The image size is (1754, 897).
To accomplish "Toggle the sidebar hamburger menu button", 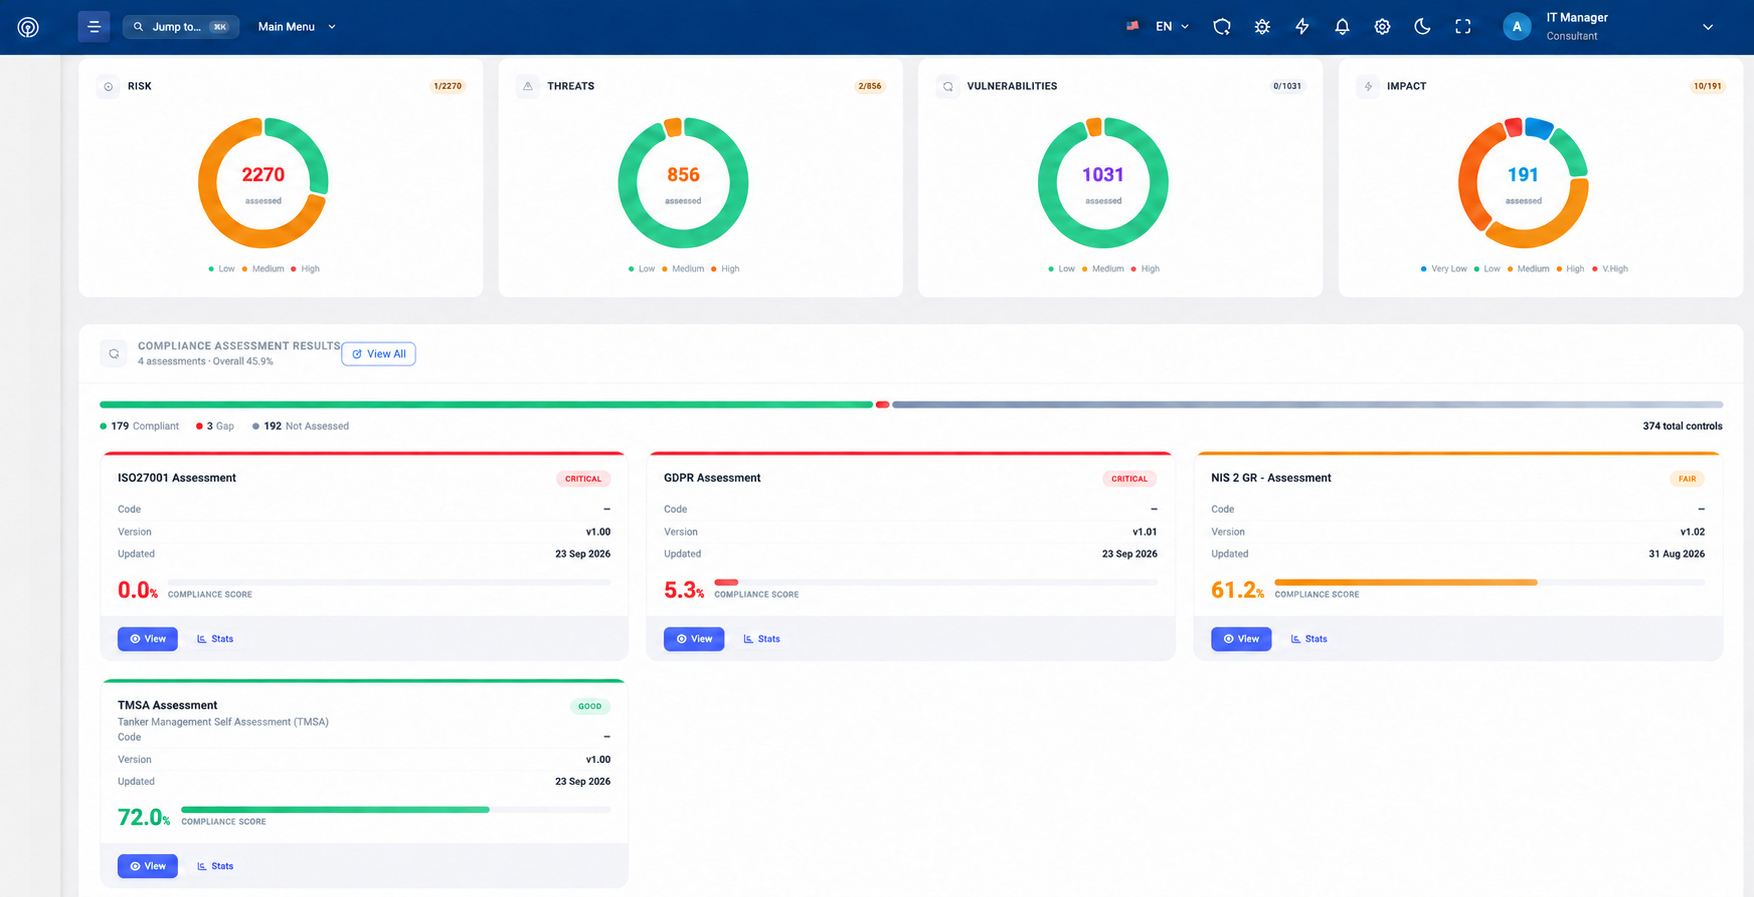I will point(94,27).
